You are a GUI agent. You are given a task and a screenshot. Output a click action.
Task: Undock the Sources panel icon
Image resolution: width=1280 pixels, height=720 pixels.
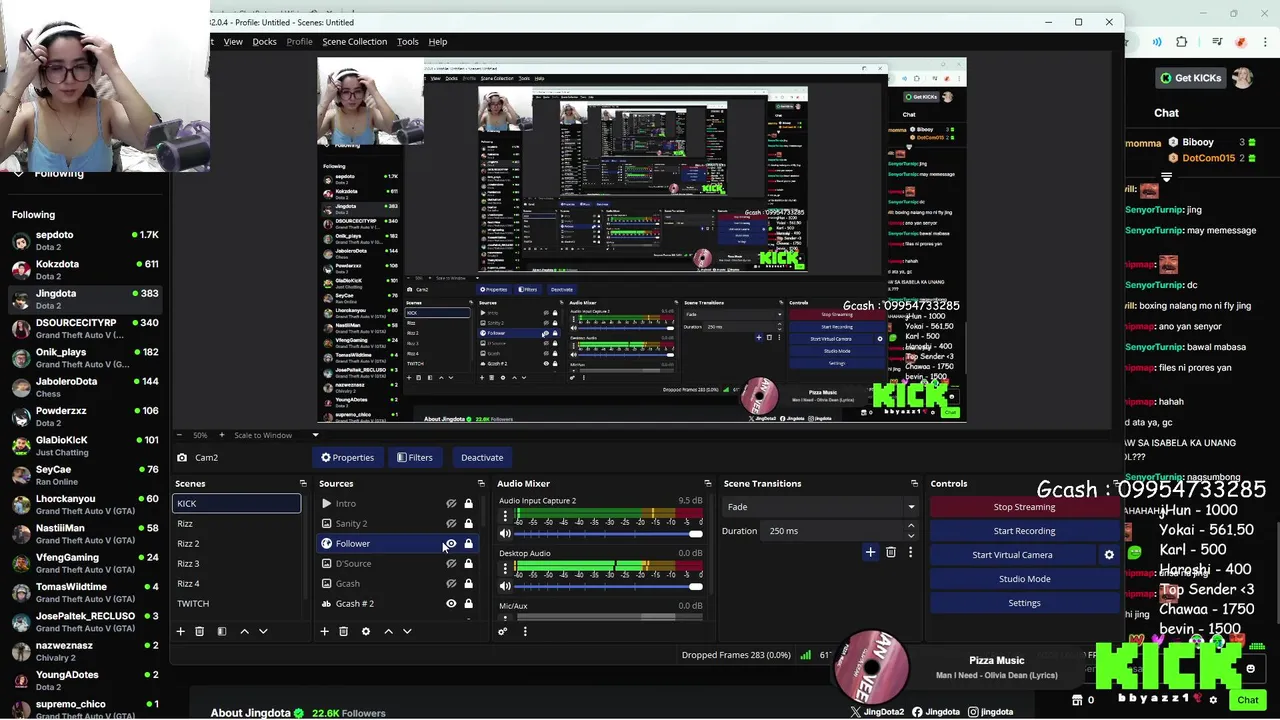pyautogui.click(x=483, y=484)
